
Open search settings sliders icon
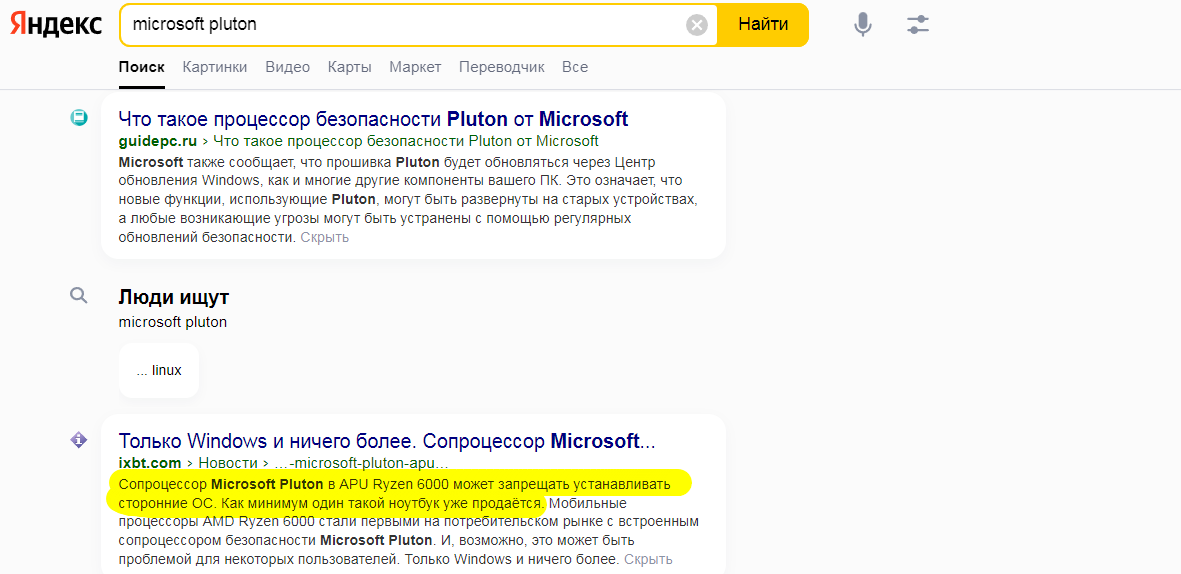[x=918, y=25]
